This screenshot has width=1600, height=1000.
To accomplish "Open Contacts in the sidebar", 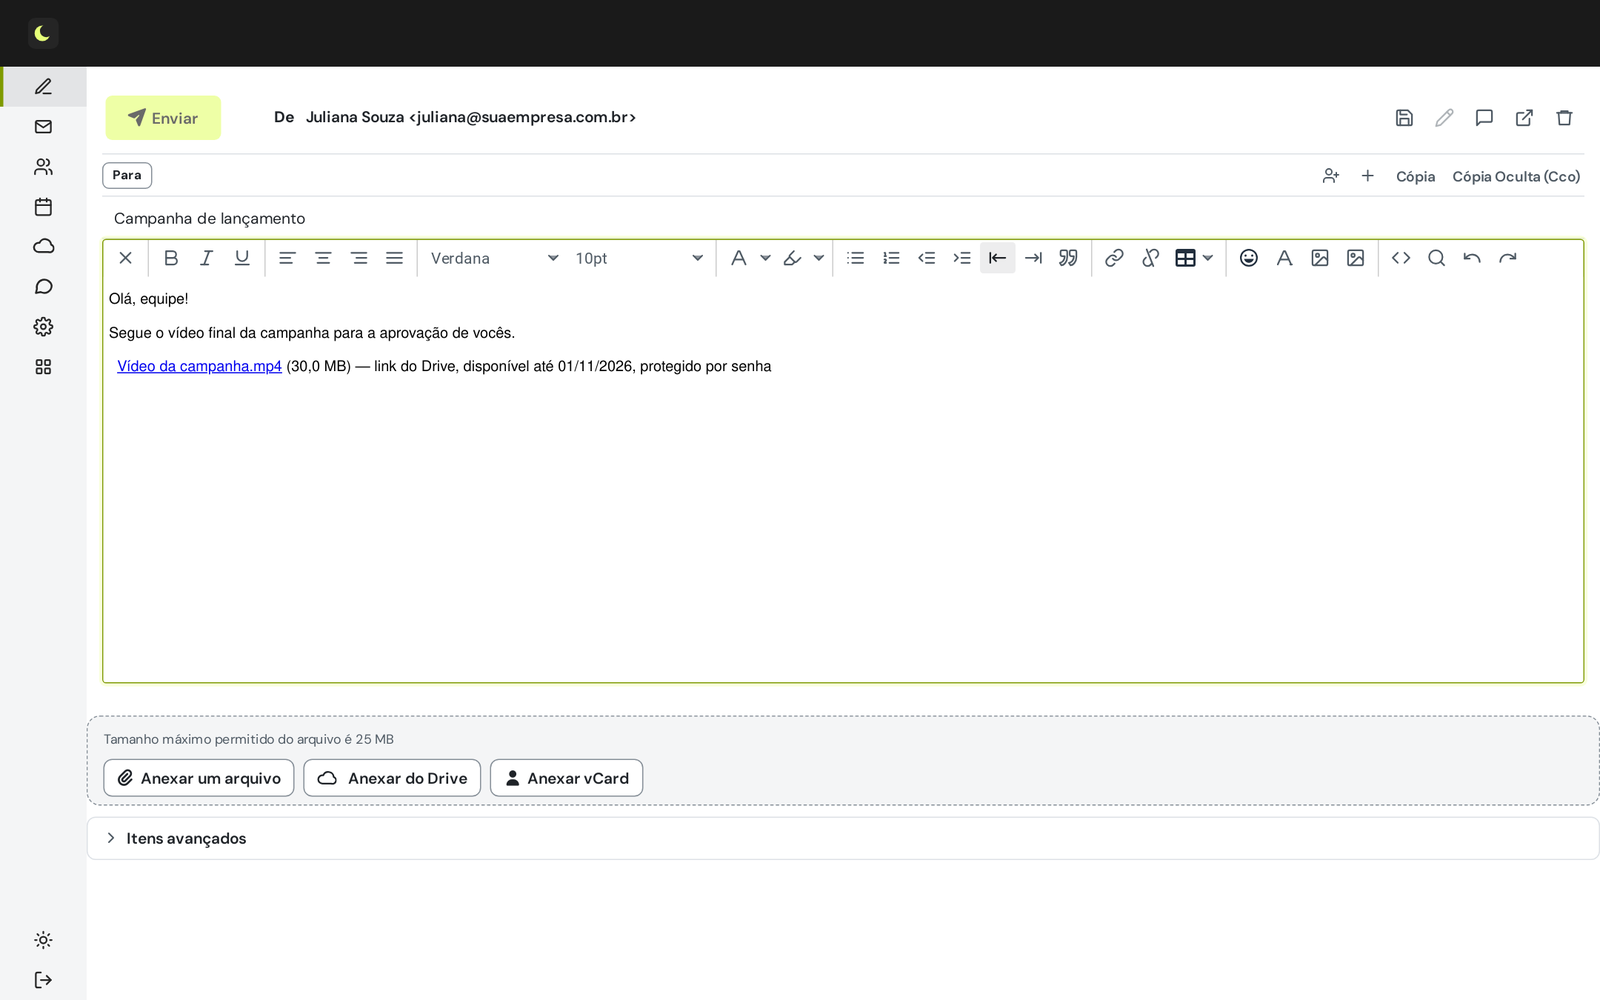I will point(43,167).
